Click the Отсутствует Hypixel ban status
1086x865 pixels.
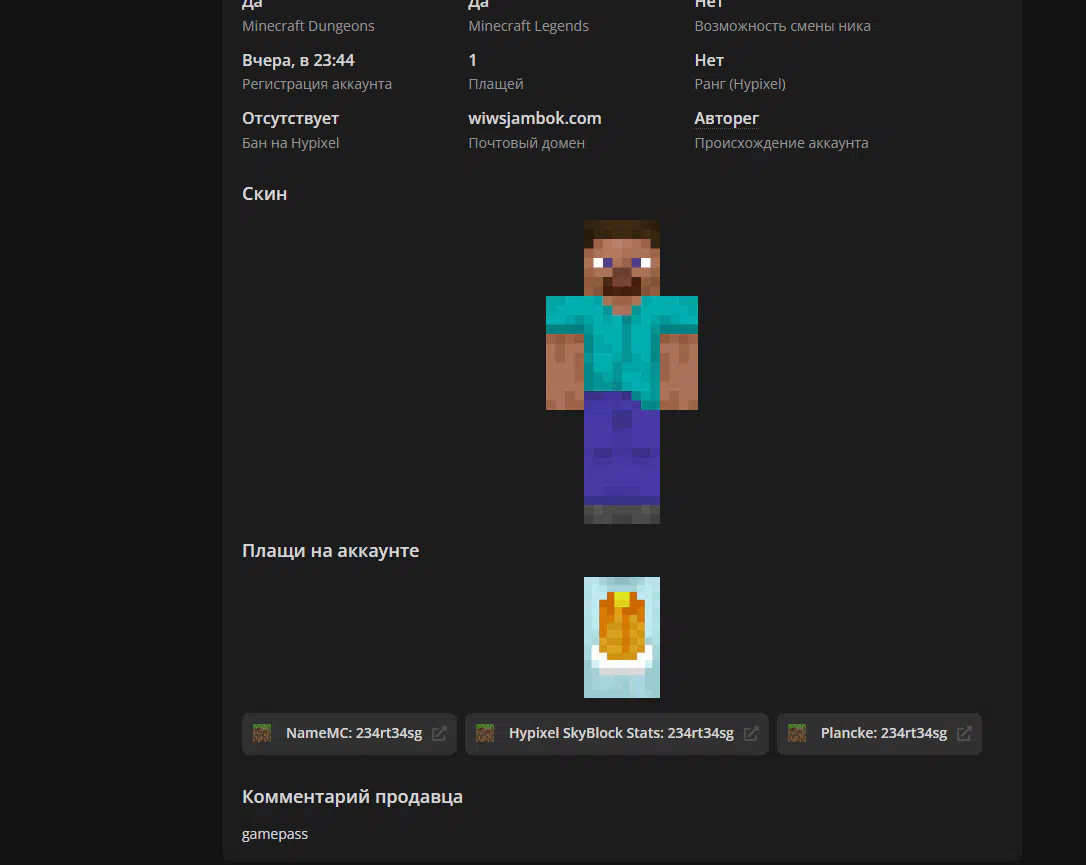tap(290, 118)
